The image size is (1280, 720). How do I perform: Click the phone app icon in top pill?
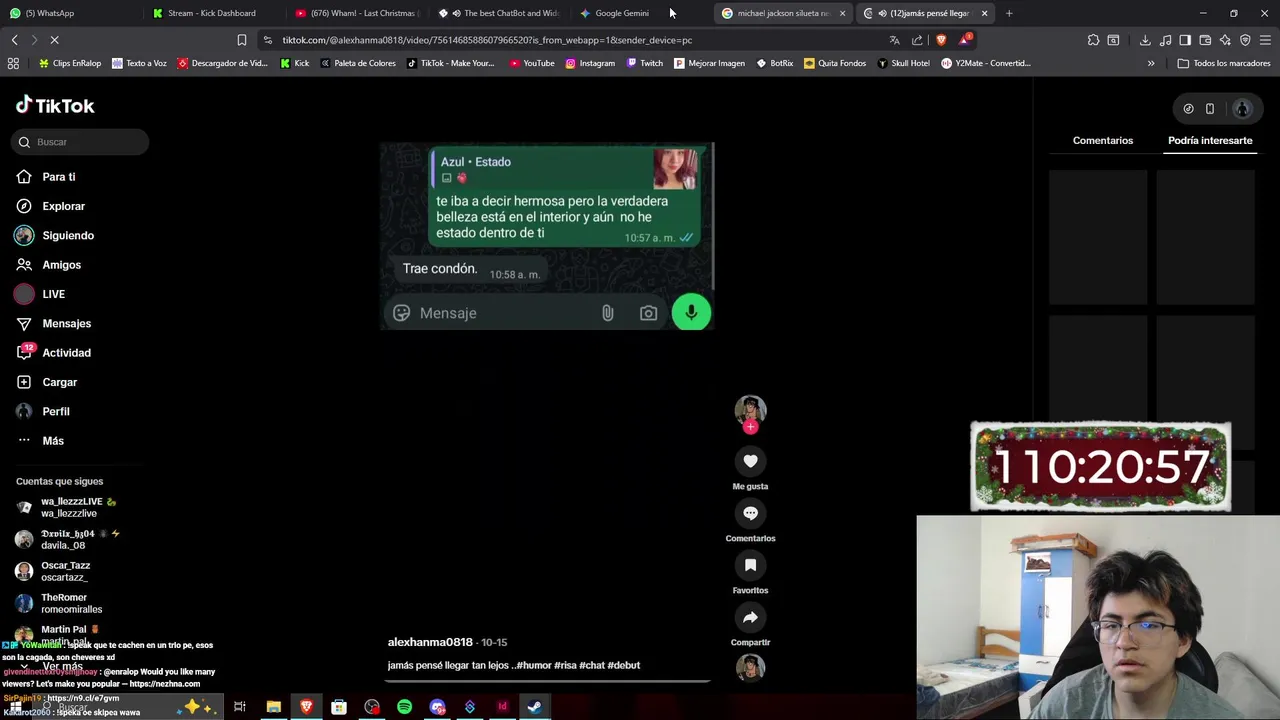point(1210,109)
